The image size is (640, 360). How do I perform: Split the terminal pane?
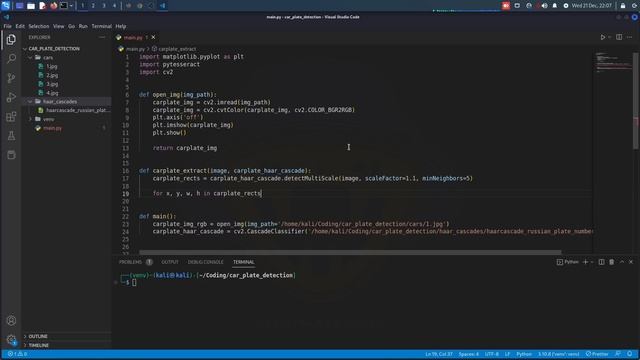[x=601, y=262]
